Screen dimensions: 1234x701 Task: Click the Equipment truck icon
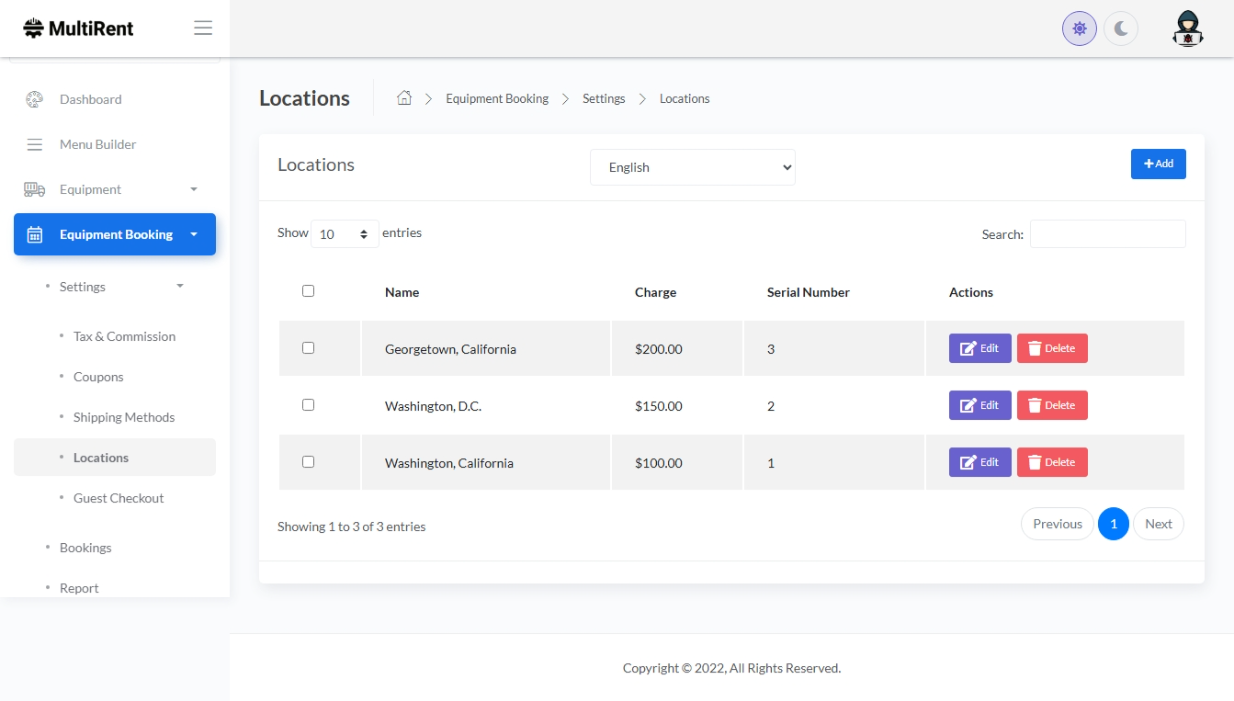coord(34,189)
